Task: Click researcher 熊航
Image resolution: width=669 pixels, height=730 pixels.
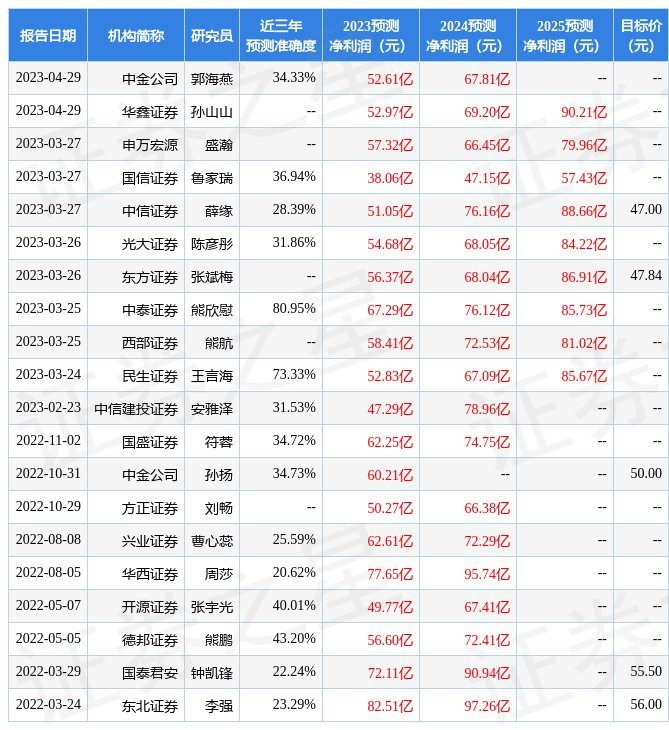Action: point(219,343)
